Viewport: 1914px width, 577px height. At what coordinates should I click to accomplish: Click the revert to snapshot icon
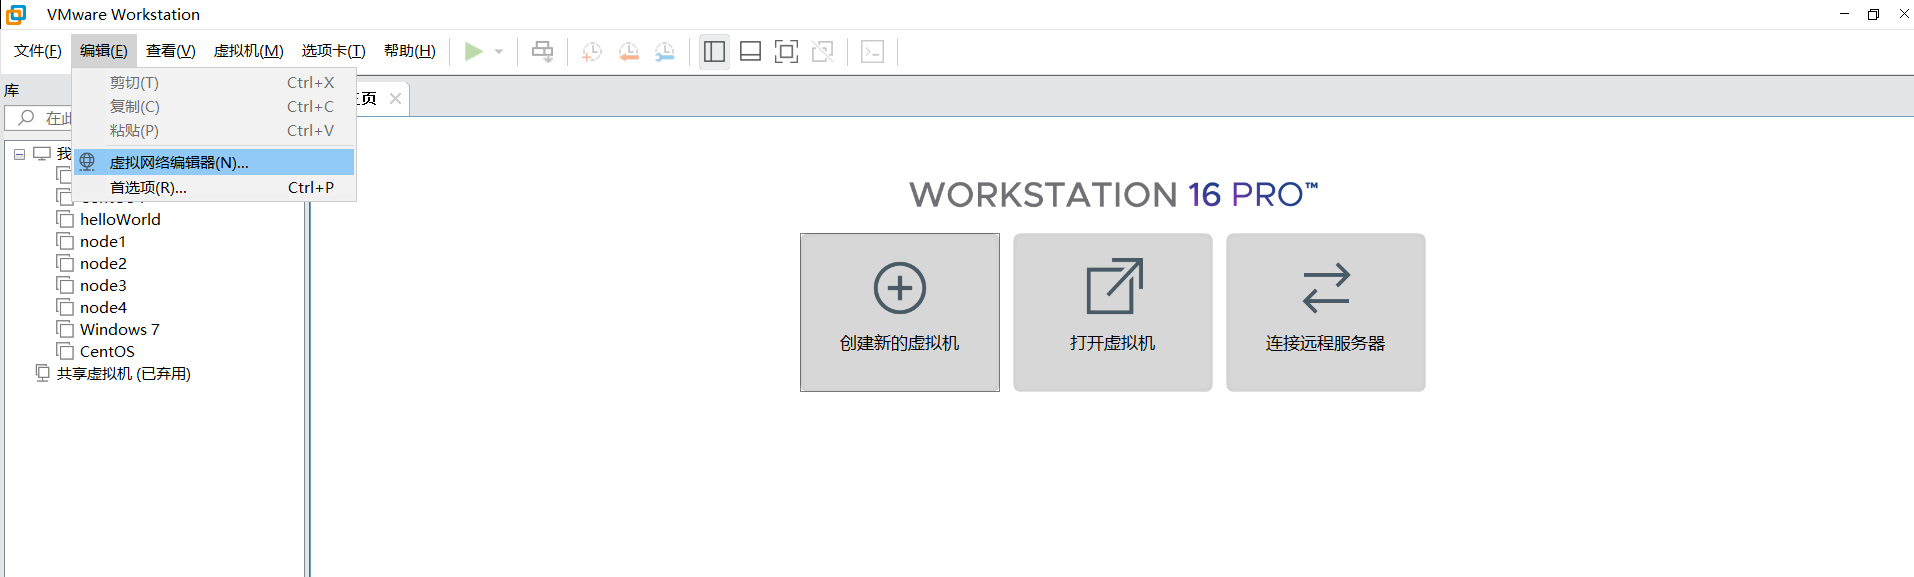(629, 52)
